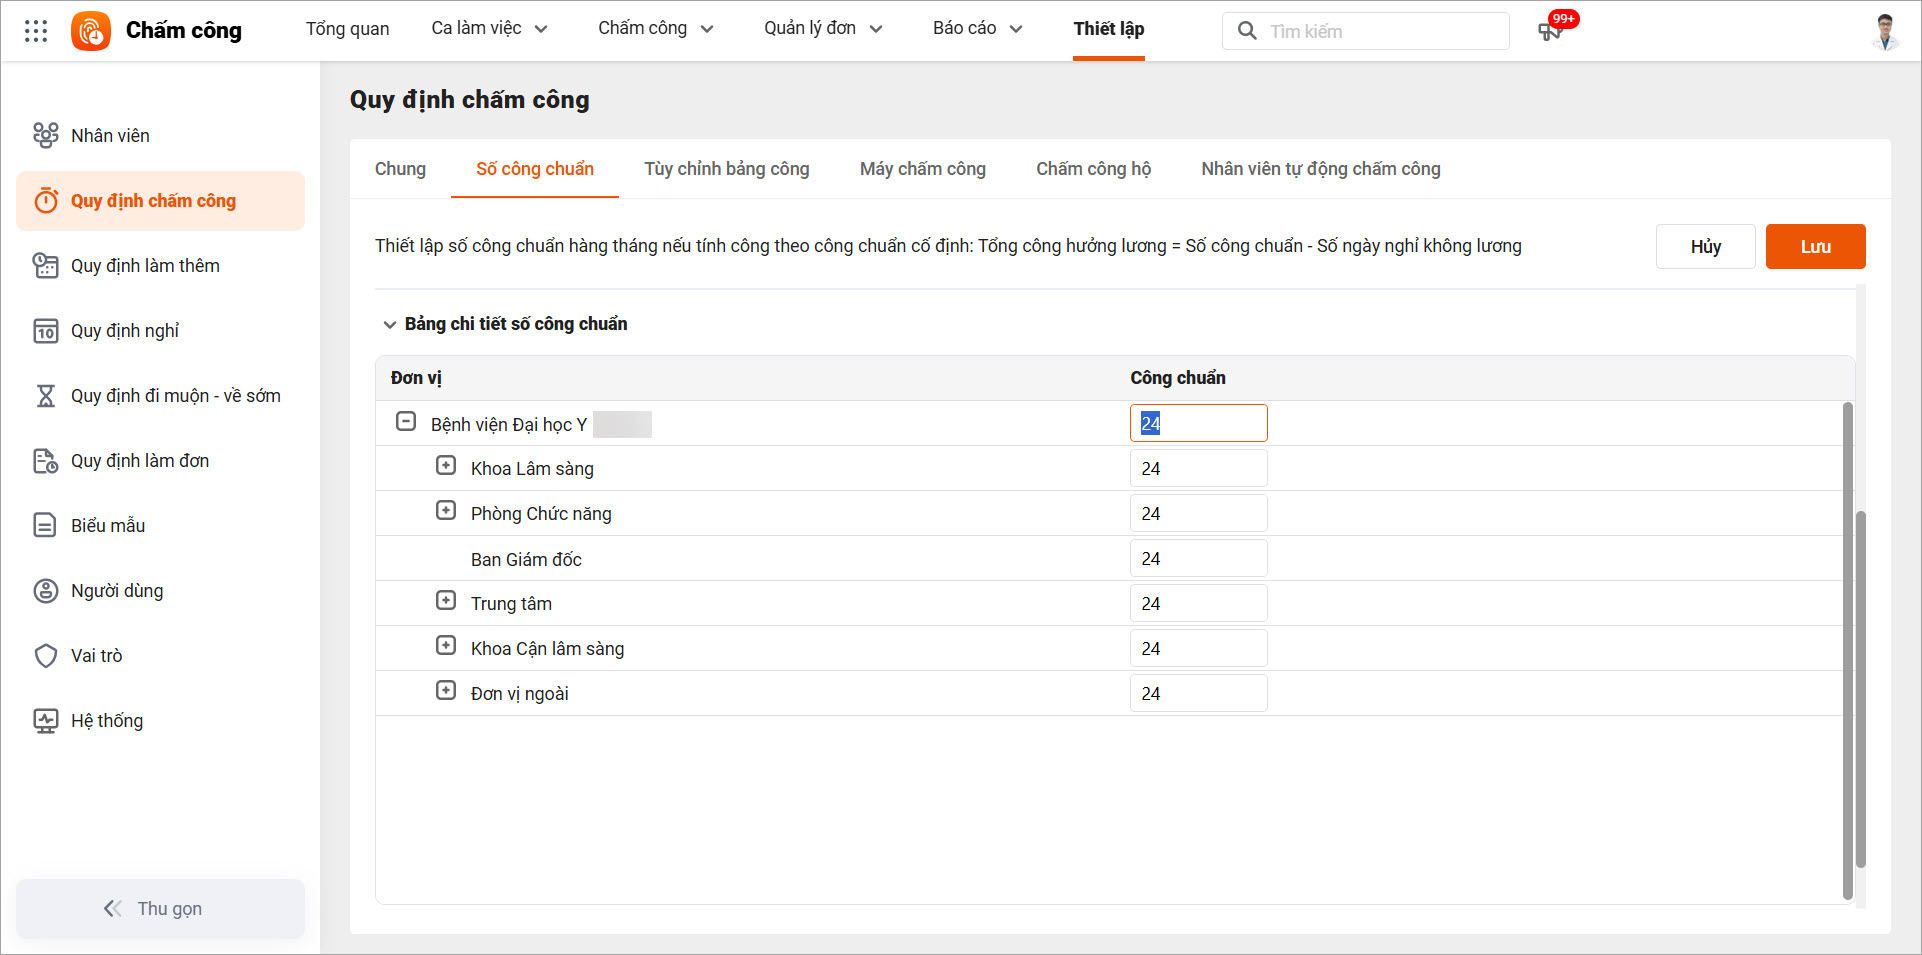This screenshot has height=955, width=1922.
Task: Open the notifications icon with 99+ badge
Action: tap(1550, 31)
